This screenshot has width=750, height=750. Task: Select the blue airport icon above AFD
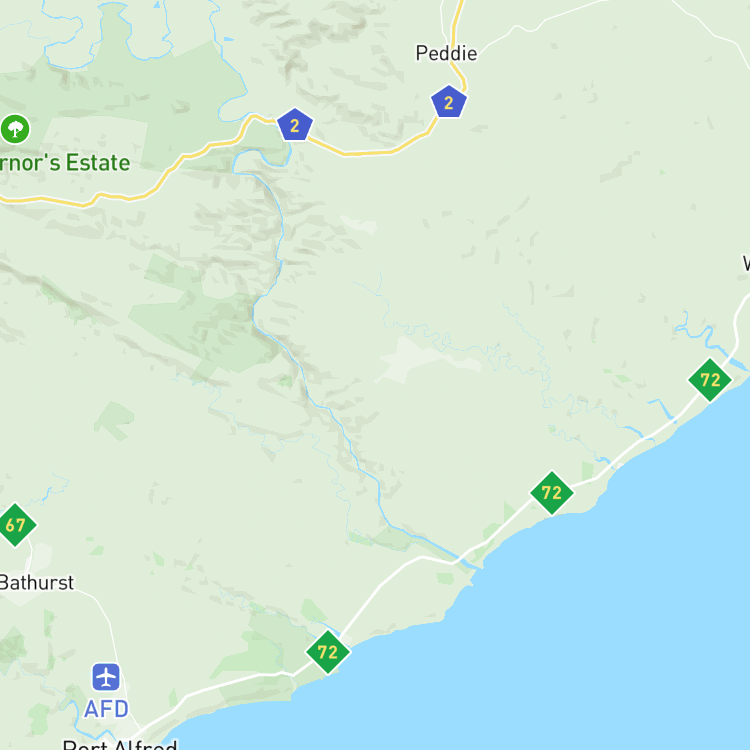[106, 677]
